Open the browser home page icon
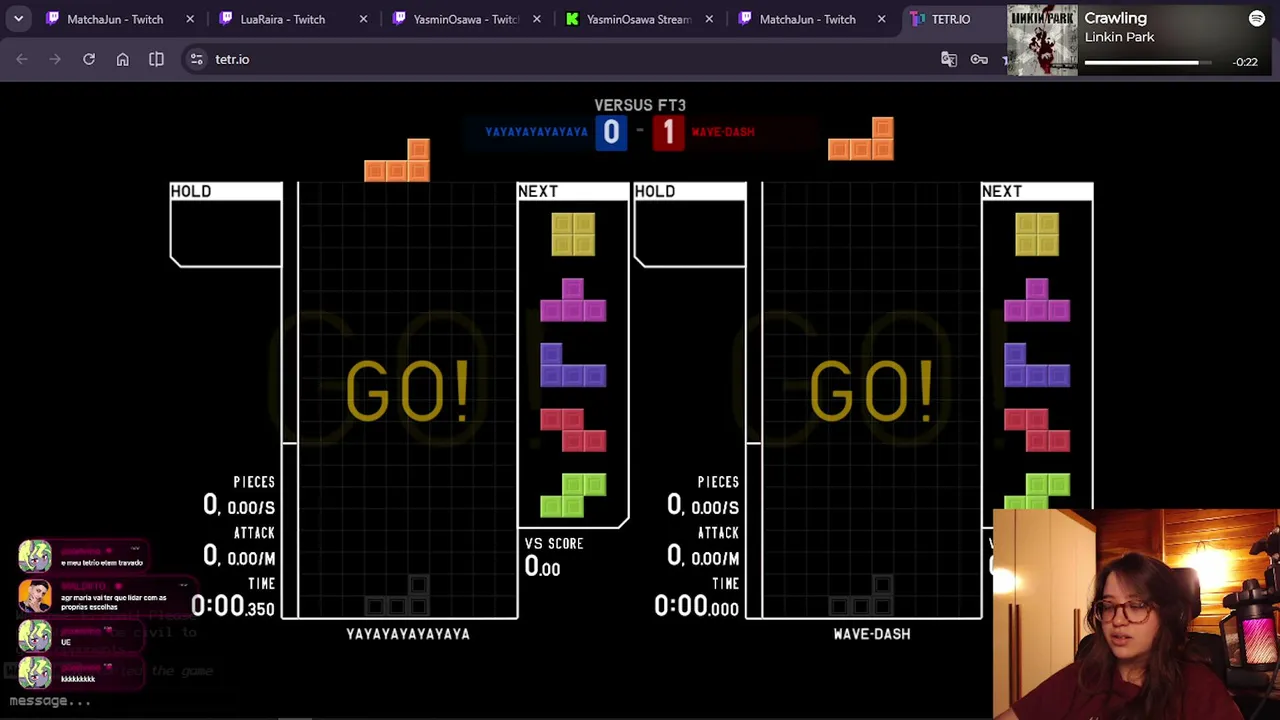The height and width of the screenshot is (720, 1280). pyautogui.click(x=122, y=59)
